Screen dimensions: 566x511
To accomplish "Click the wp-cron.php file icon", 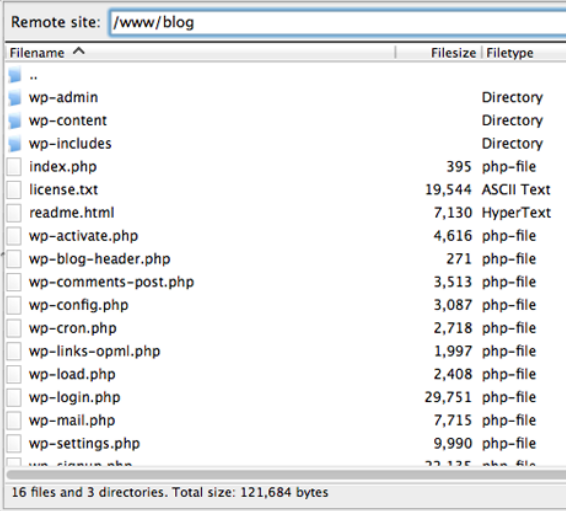I will click(x=14, y=328).
